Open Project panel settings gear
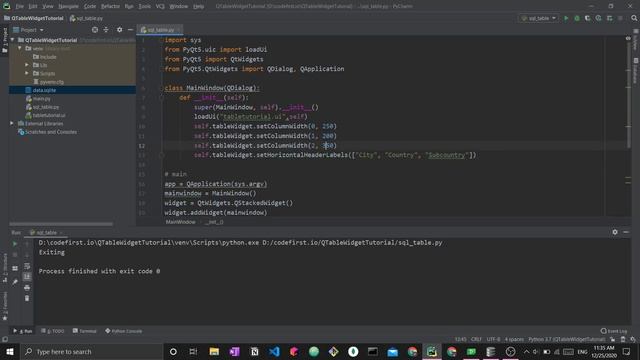 click(119, 30)
